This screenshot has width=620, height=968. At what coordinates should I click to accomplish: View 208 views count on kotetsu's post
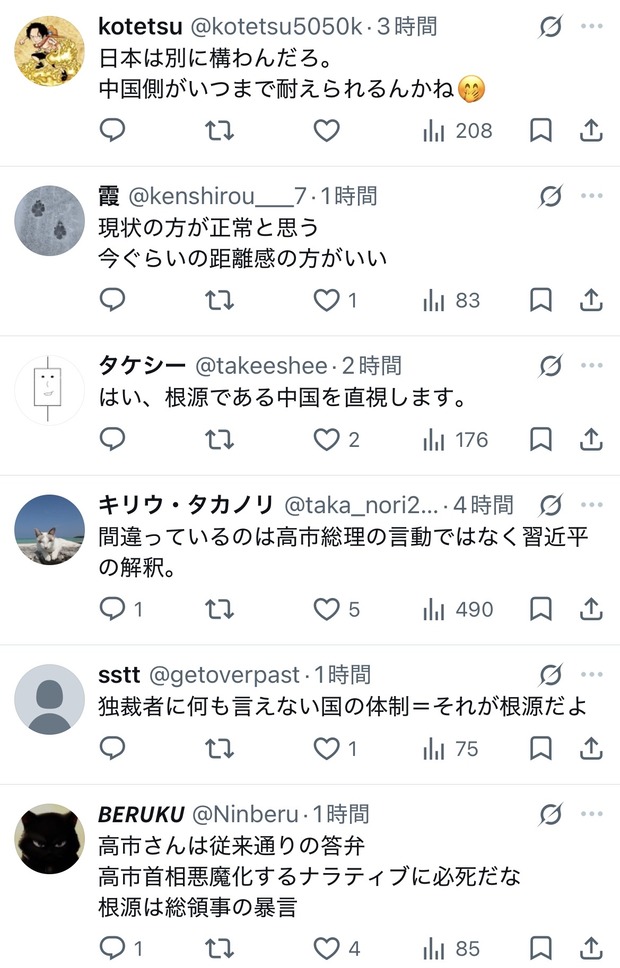(x=458, y=130)
